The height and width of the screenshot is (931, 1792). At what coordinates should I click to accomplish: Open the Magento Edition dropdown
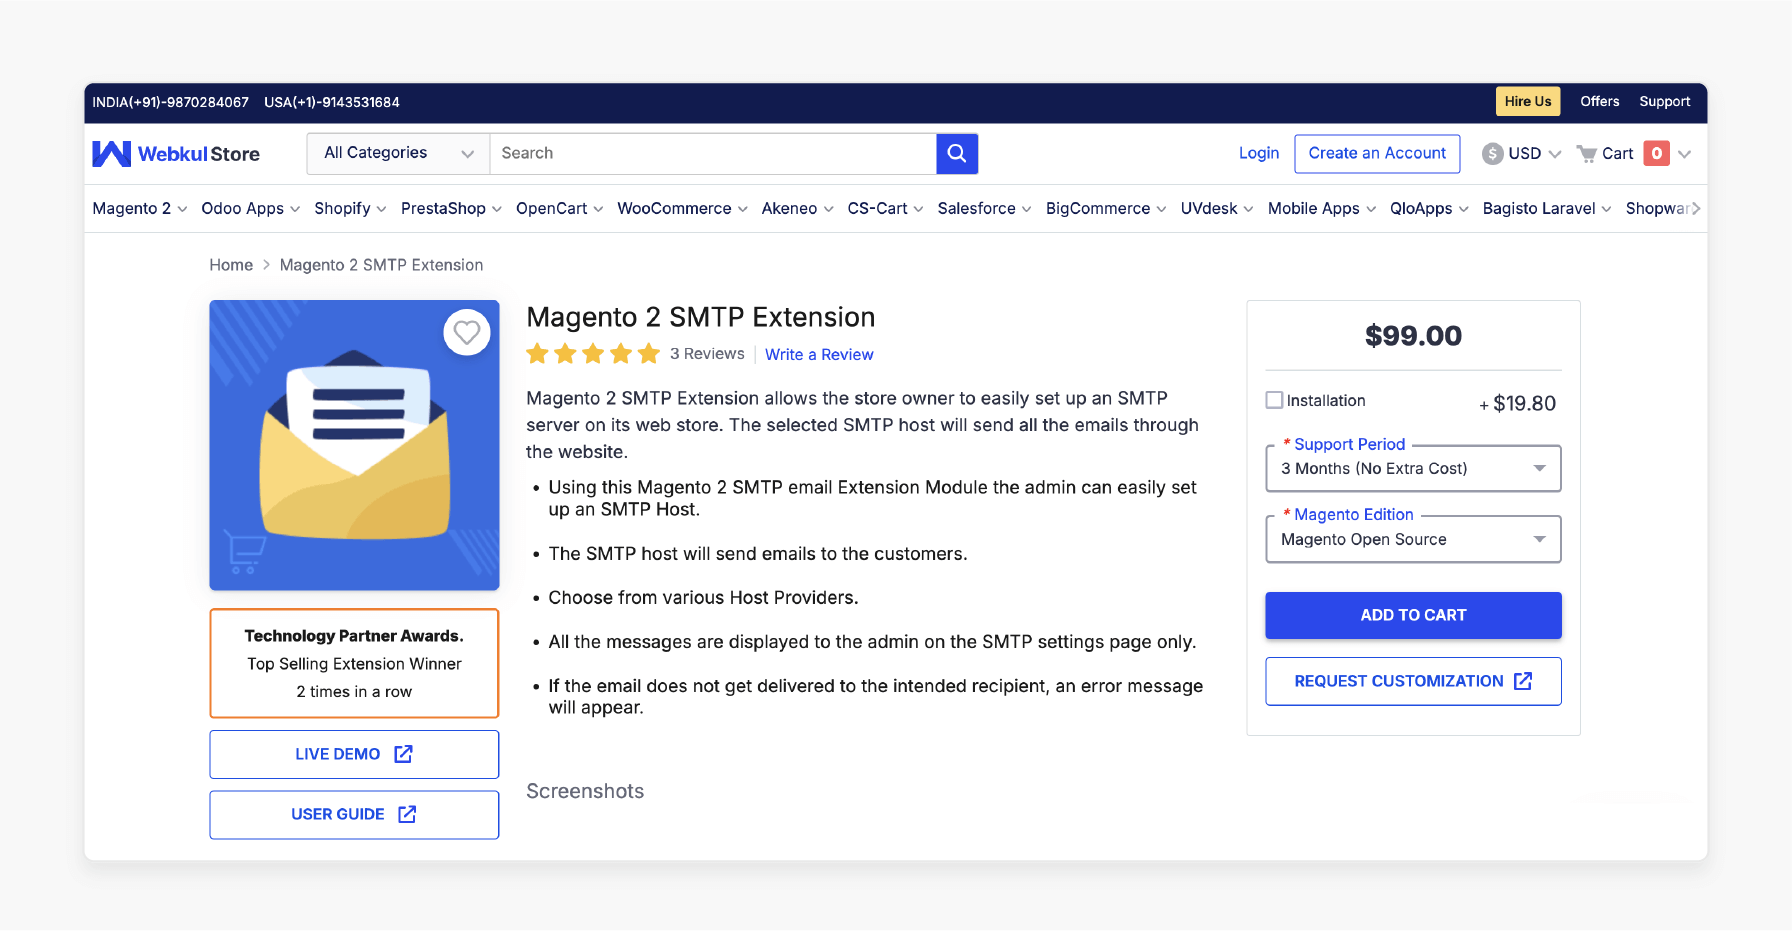(1413, 540)
